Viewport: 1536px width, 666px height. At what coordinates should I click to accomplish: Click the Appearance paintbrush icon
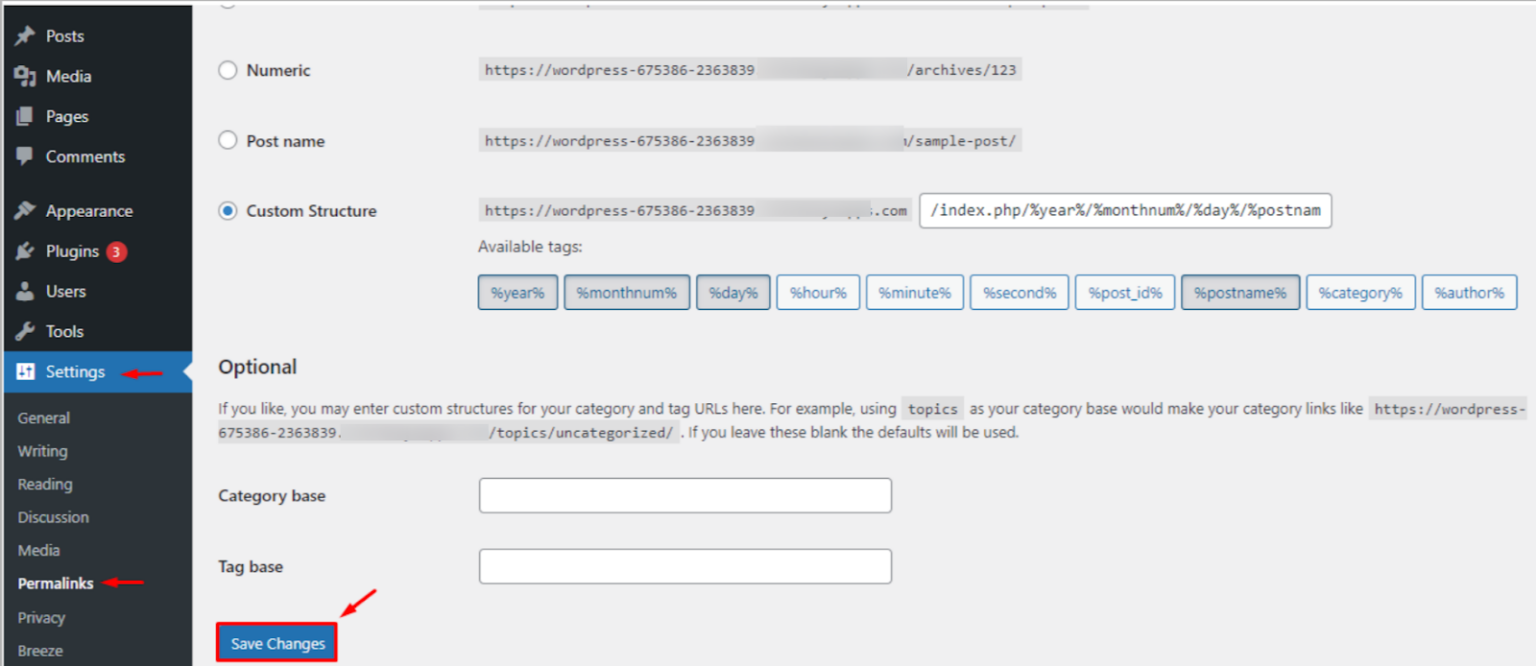(28, 210)
